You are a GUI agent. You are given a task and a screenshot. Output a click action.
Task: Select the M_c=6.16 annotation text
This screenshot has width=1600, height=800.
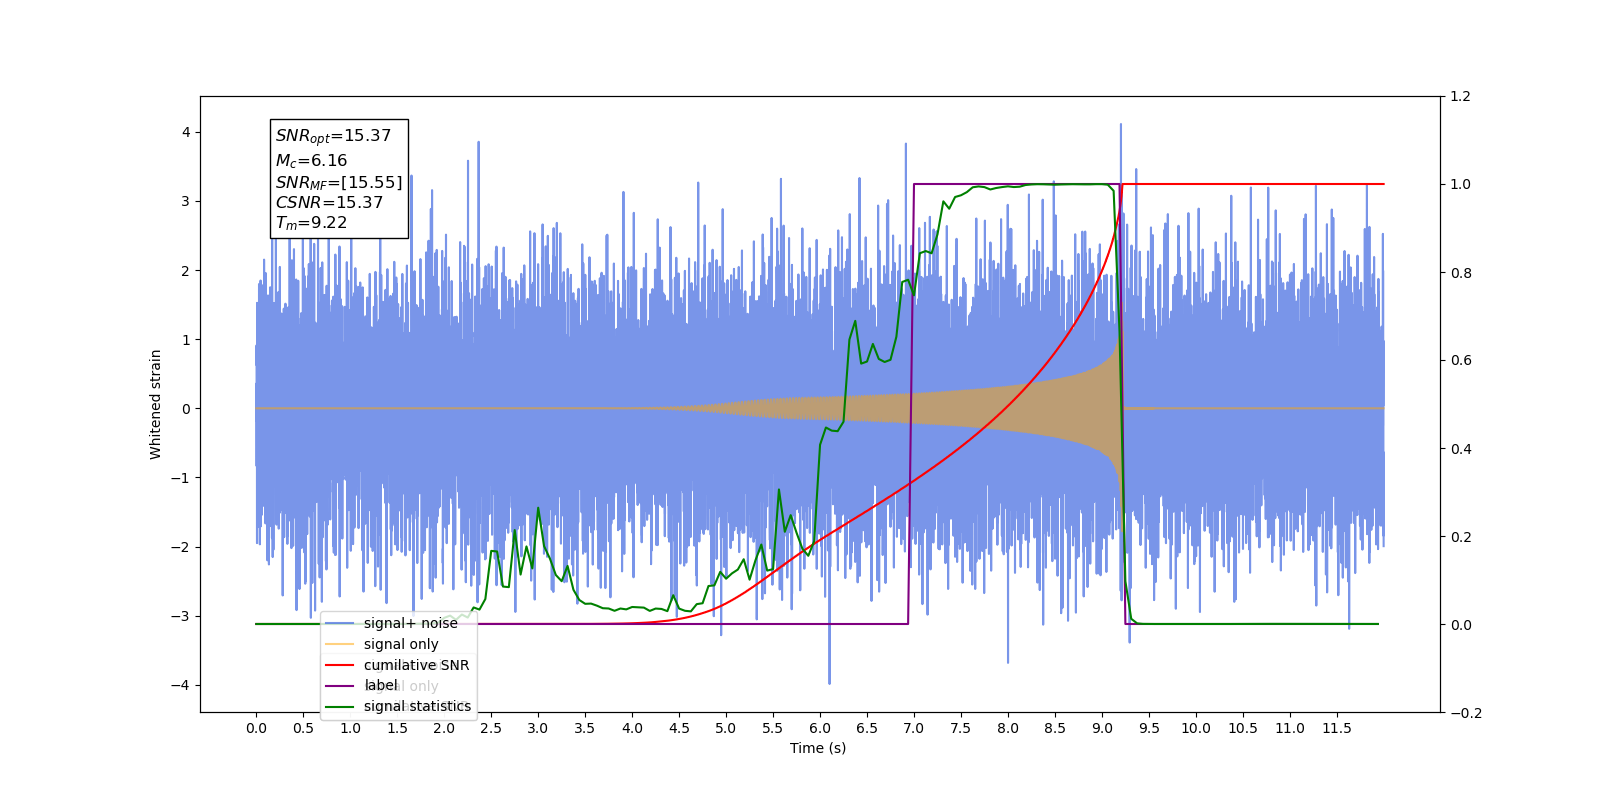(x=311, y=161)
